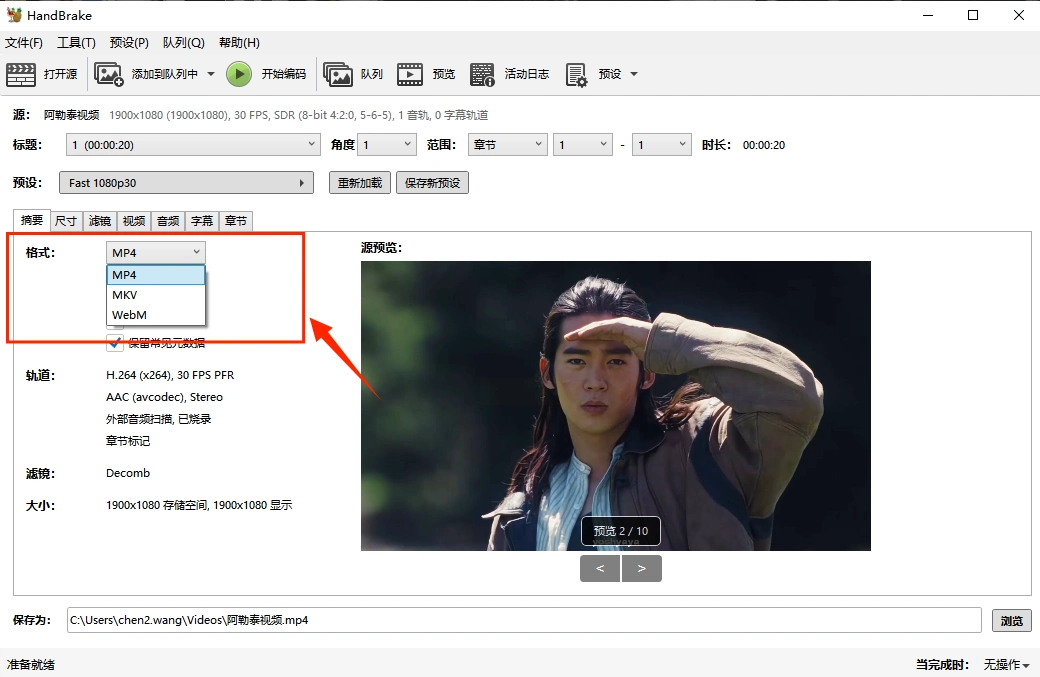Viewport: 1040px width, 677px height.
Task: Open the Help (帮助) menu
Action: point(239,42)
